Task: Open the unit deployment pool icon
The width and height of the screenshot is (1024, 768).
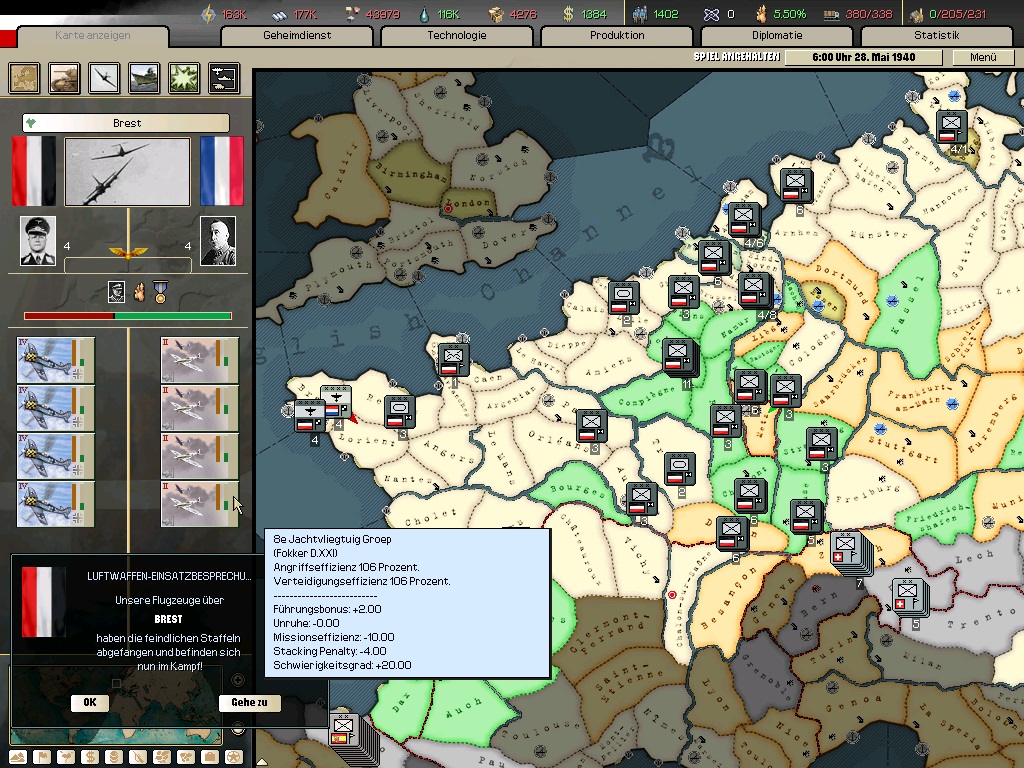Action: 224,78
